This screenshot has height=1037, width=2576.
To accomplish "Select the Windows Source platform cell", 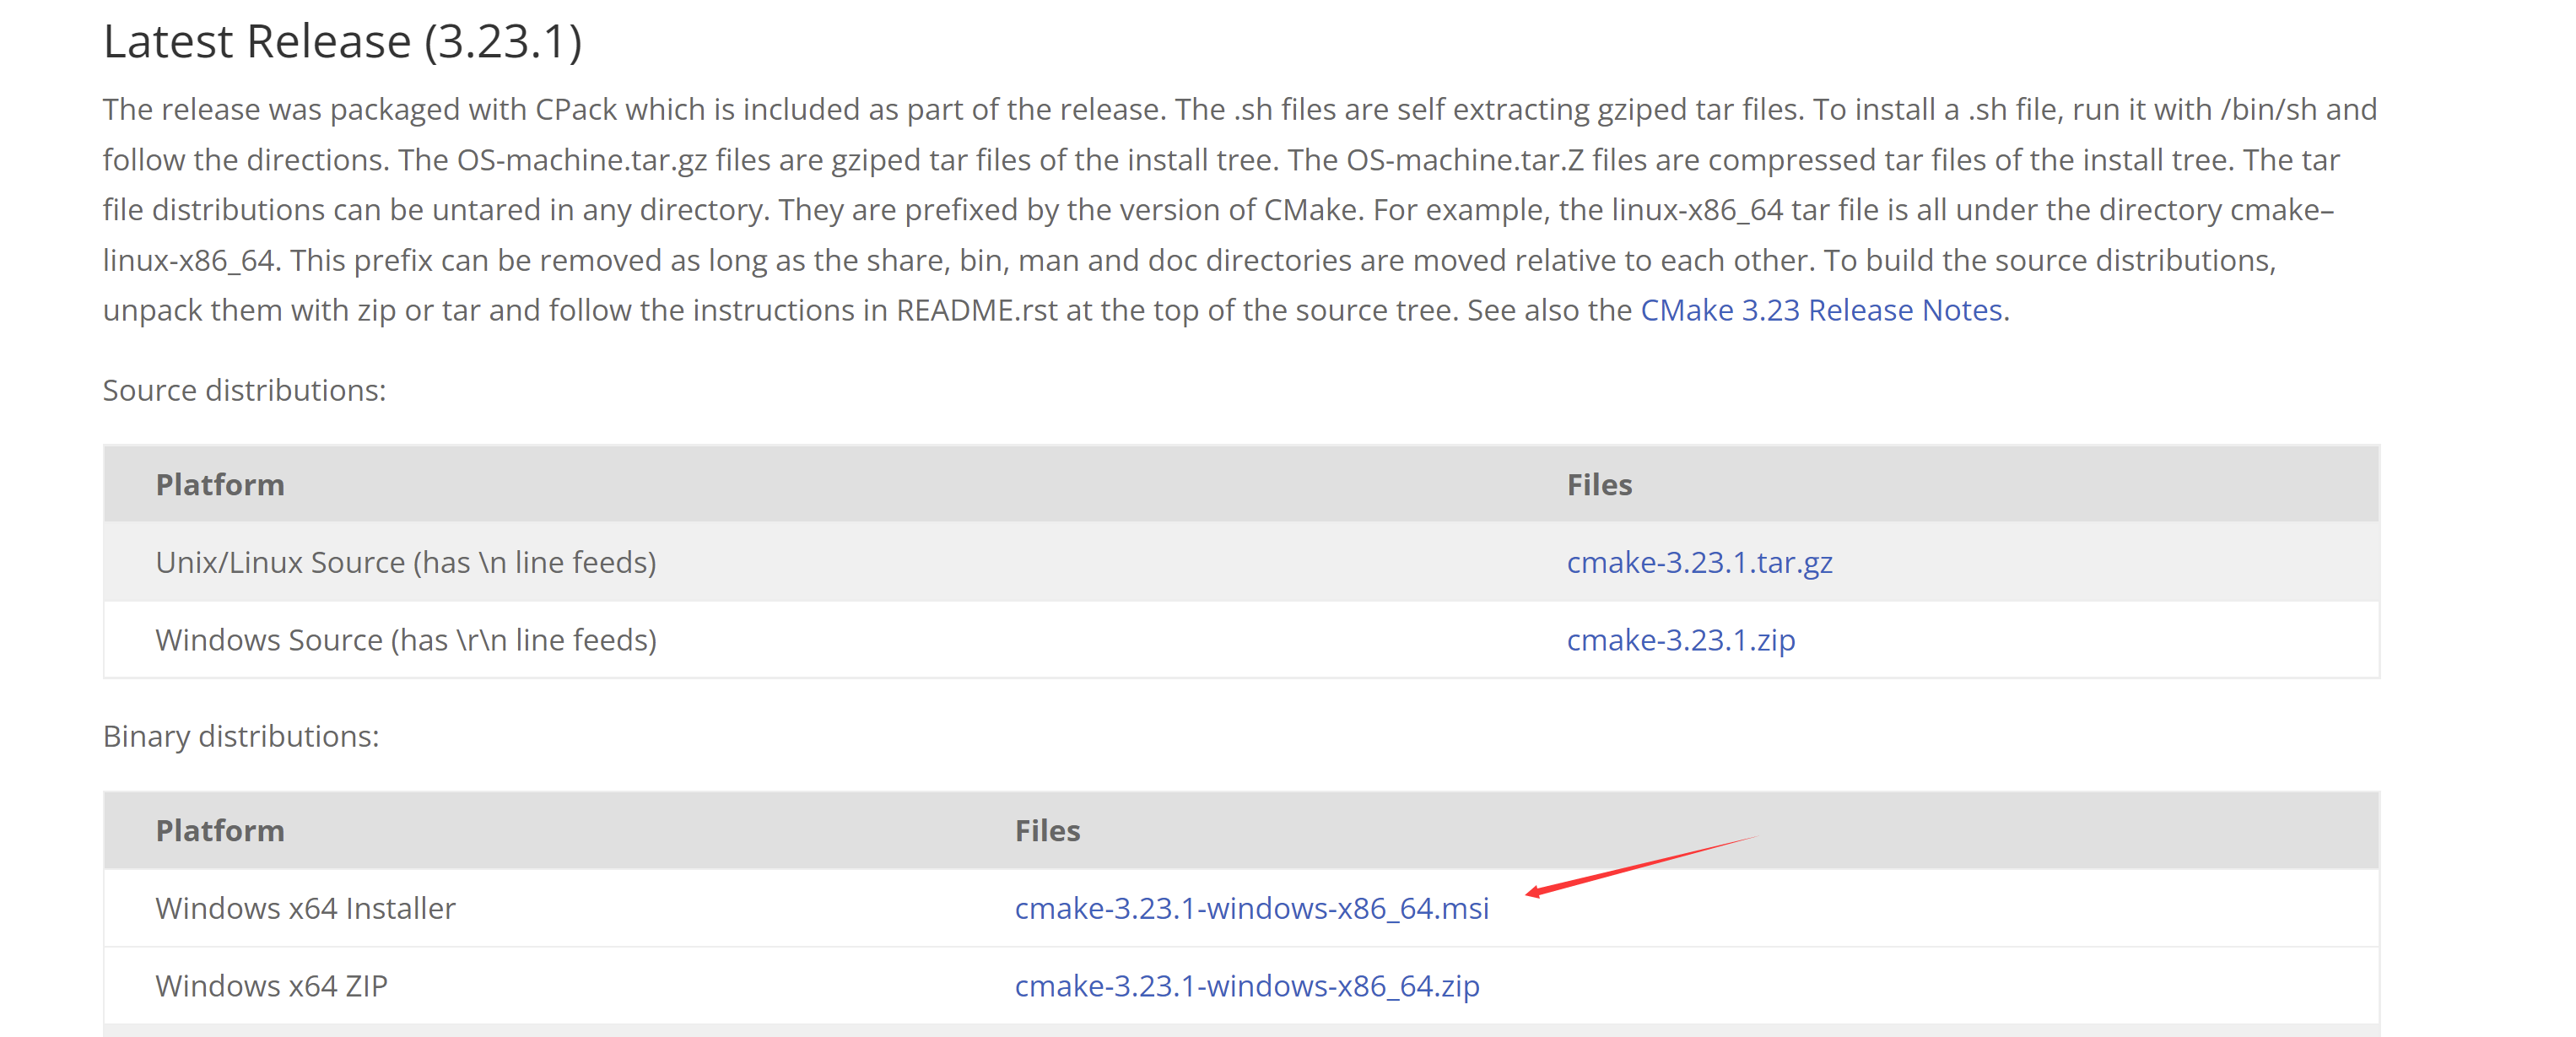I will pos(406,639).
